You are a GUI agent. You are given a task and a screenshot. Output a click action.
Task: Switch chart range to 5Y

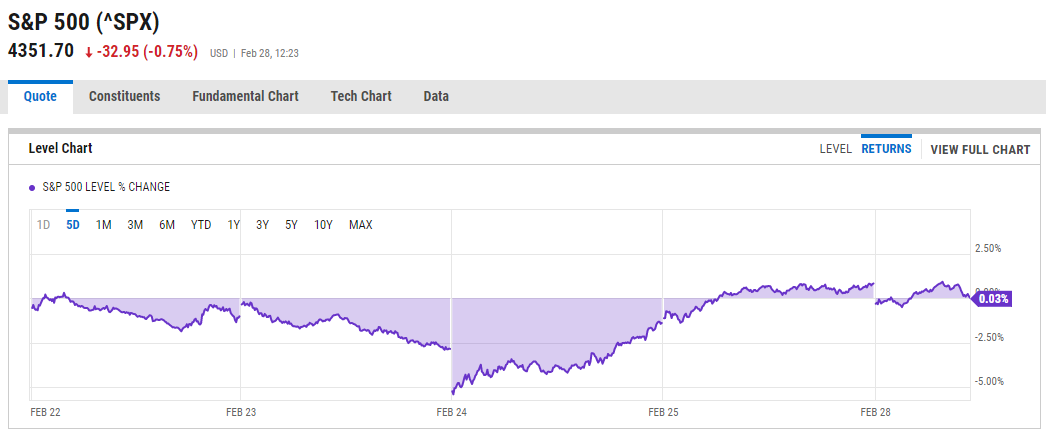click(x=291, y=225)
